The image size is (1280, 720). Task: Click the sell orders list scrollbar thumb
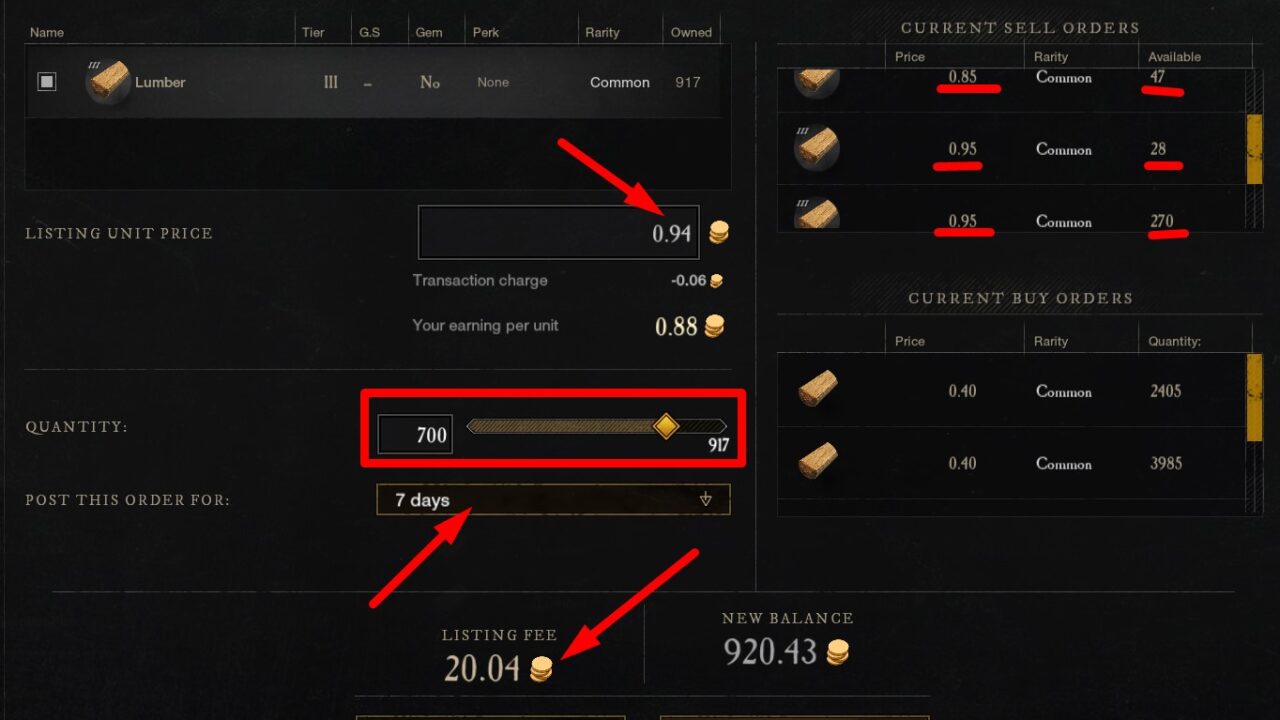(1254, 149)
